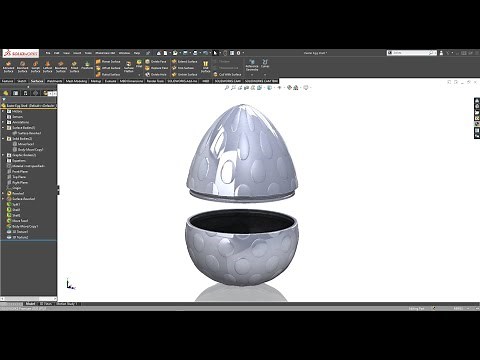Choose Cut With Surface command
Viewport: 480px width, 360px height.
click(227, 75)
